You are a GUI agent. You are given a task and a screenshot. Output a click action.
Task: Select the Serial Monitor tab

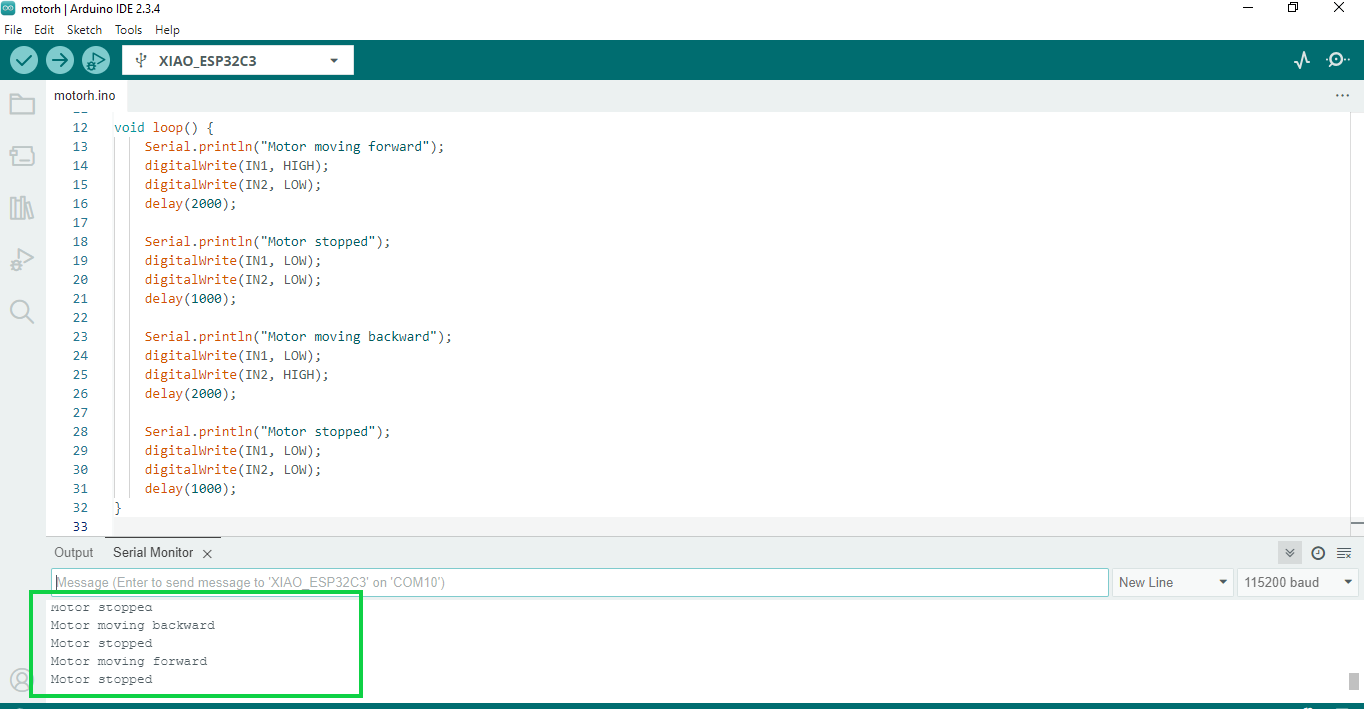coord(153,553)
